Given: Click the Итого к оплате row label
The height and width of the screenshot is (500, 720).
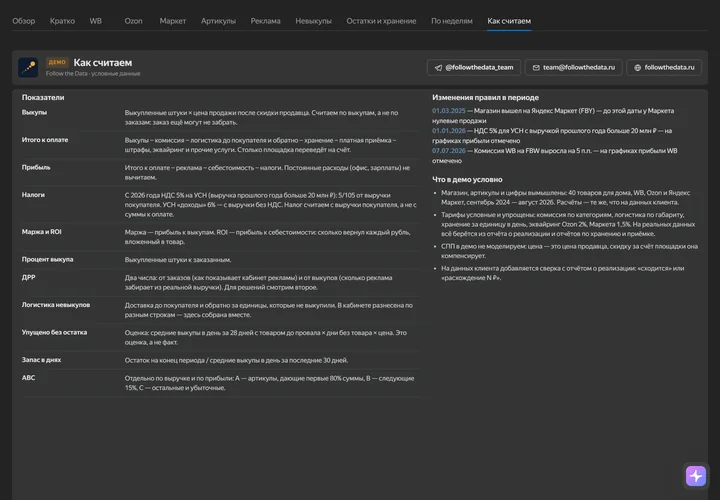Looking at the screenshot, I should pos(45,140).
